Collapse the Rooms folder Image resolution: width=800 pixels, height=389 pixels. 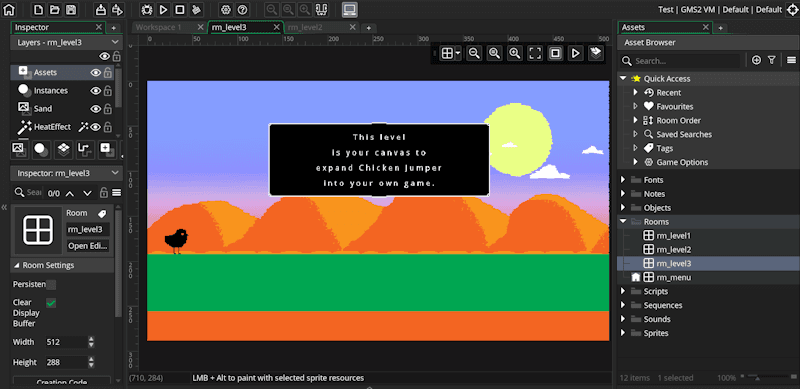click(622, 222)
